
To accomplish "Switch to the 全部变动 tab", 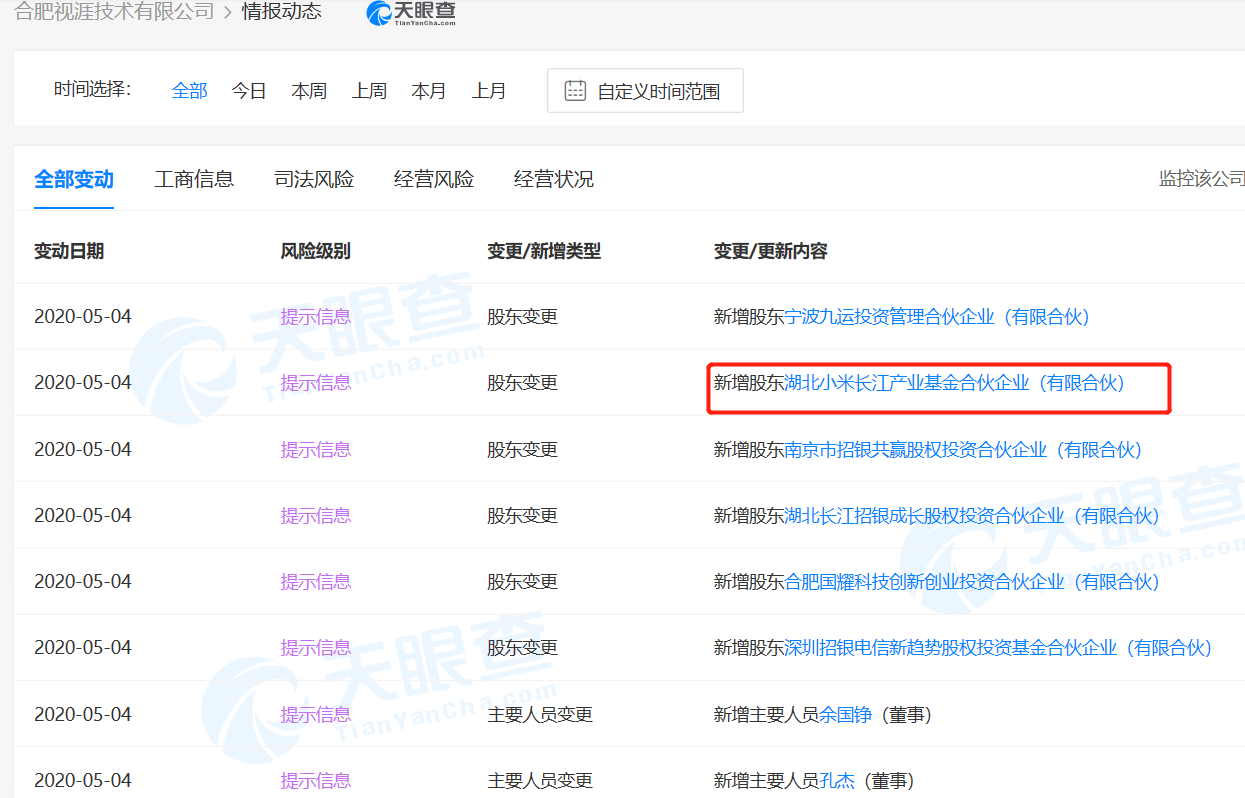I will click(x=74, y=180).
